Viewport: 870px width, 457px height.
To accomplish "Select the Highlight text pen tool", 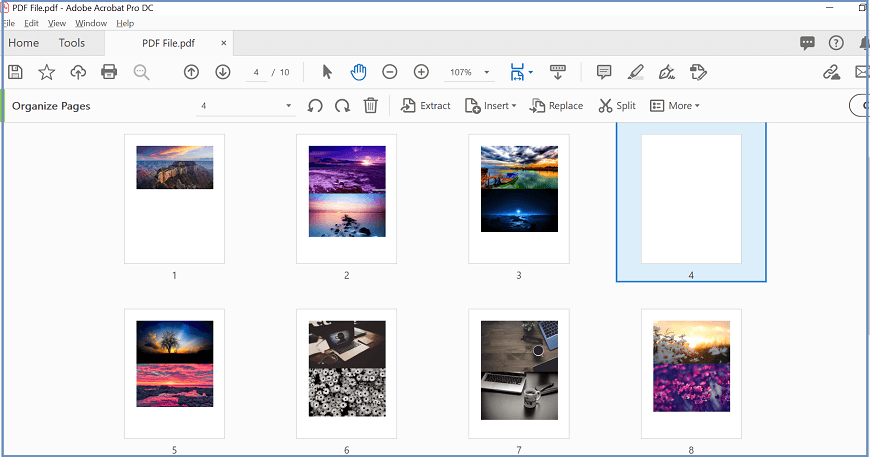I will (635, 72).
